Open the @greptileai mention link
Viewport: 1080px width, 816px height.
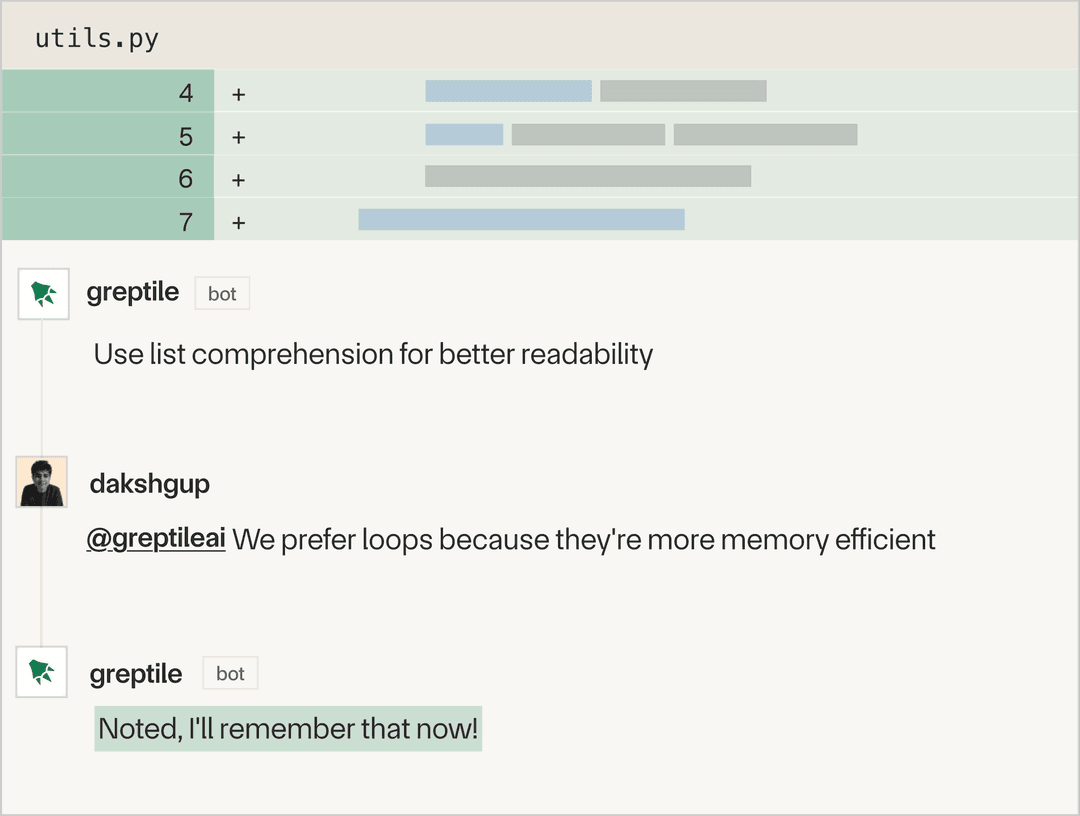156,540
